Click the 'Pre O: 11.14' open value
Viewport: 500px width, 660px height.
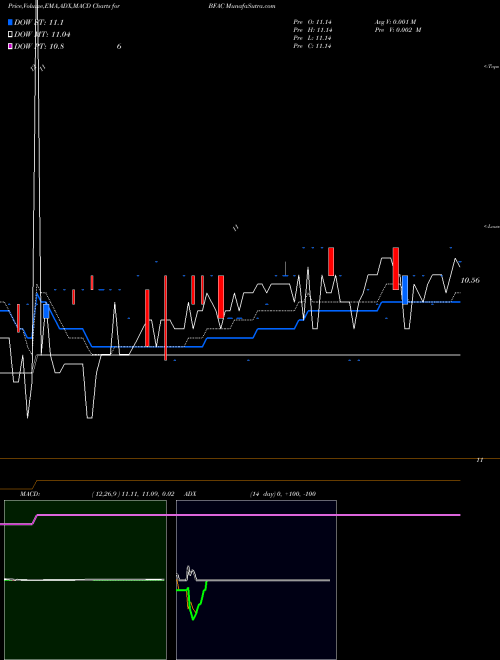(312, 21)
